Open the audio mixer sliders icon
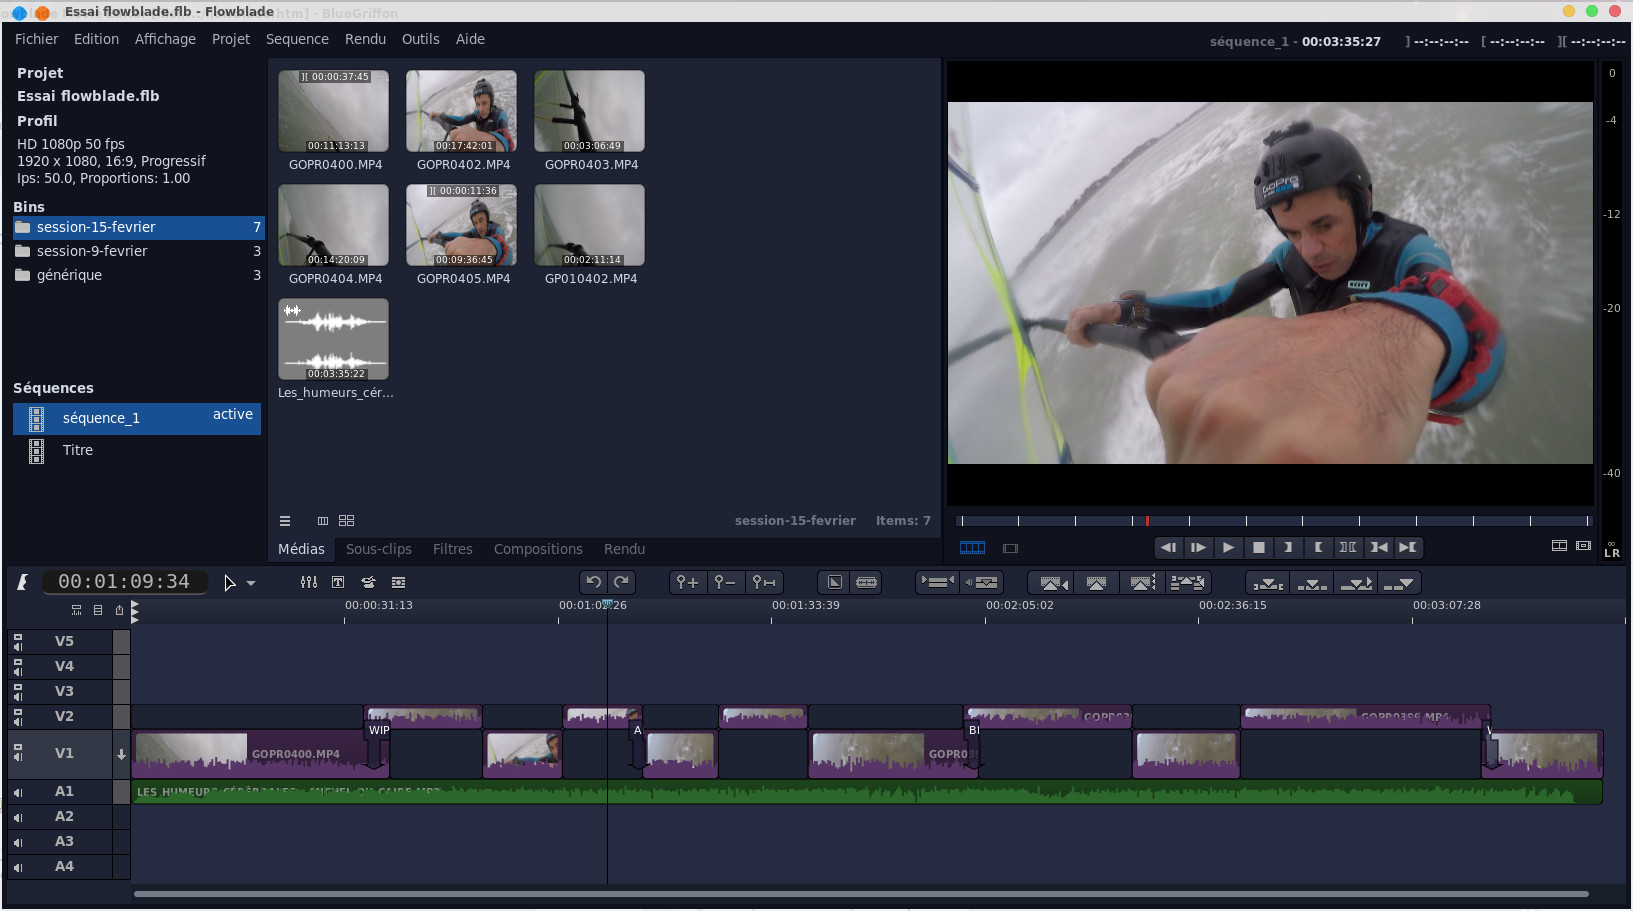The width and height of the screenshot is (1633, 911). pos(309,582)
